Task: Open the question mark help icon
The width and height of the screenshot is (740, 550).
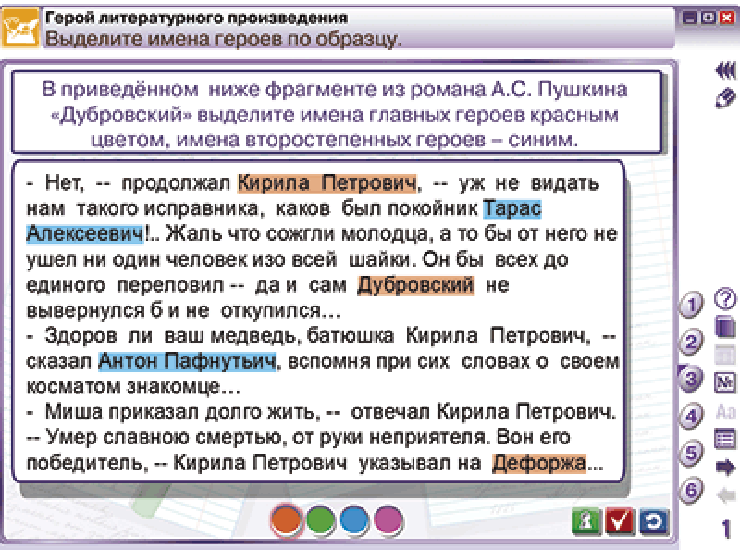Action: pos(725,298)
